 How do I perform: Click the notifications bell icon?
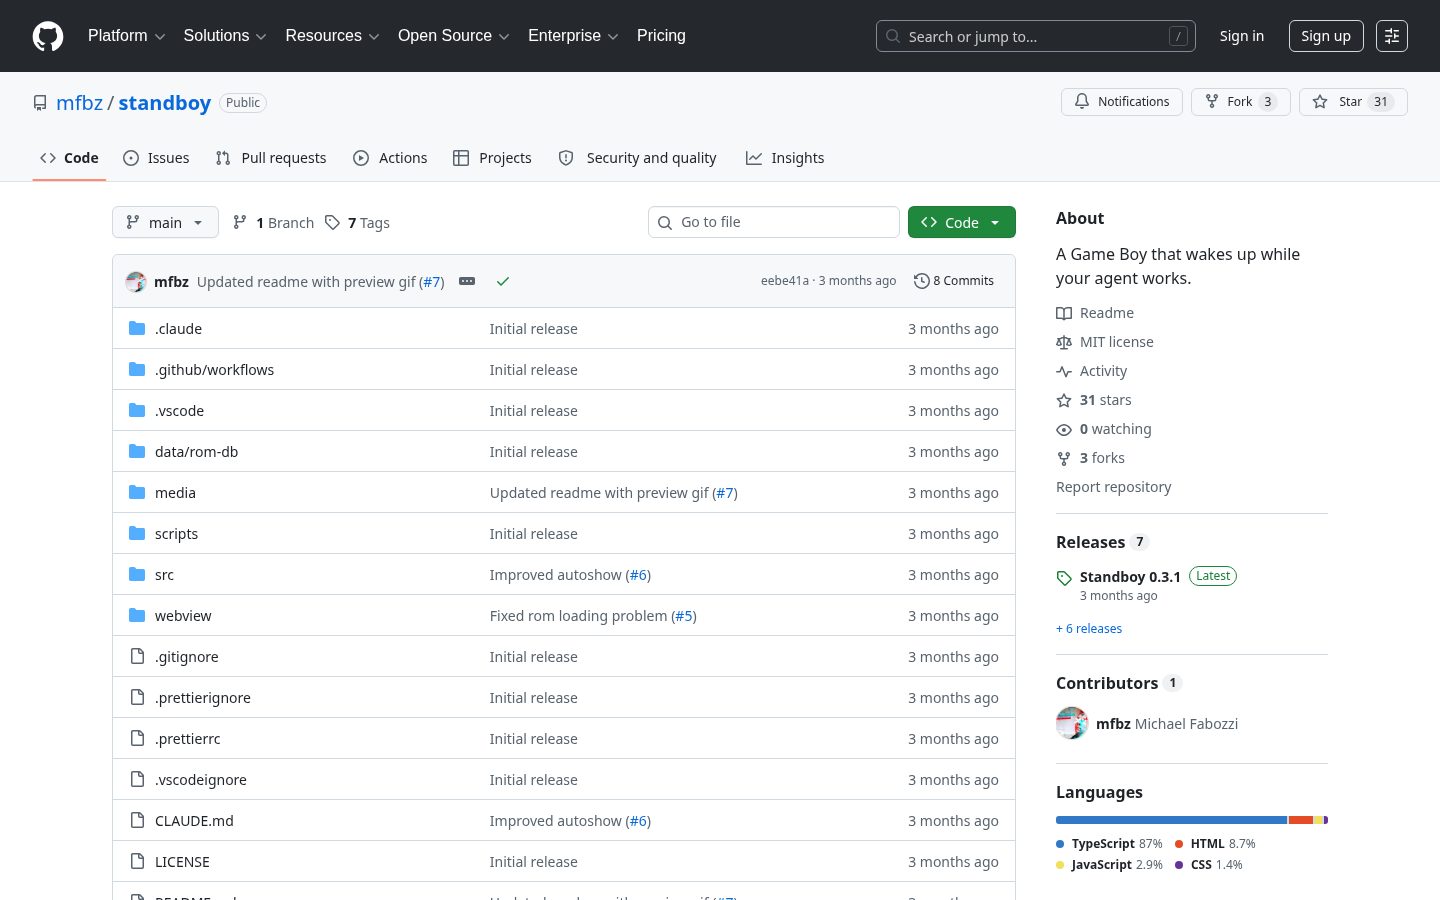tap(1082, 101)
